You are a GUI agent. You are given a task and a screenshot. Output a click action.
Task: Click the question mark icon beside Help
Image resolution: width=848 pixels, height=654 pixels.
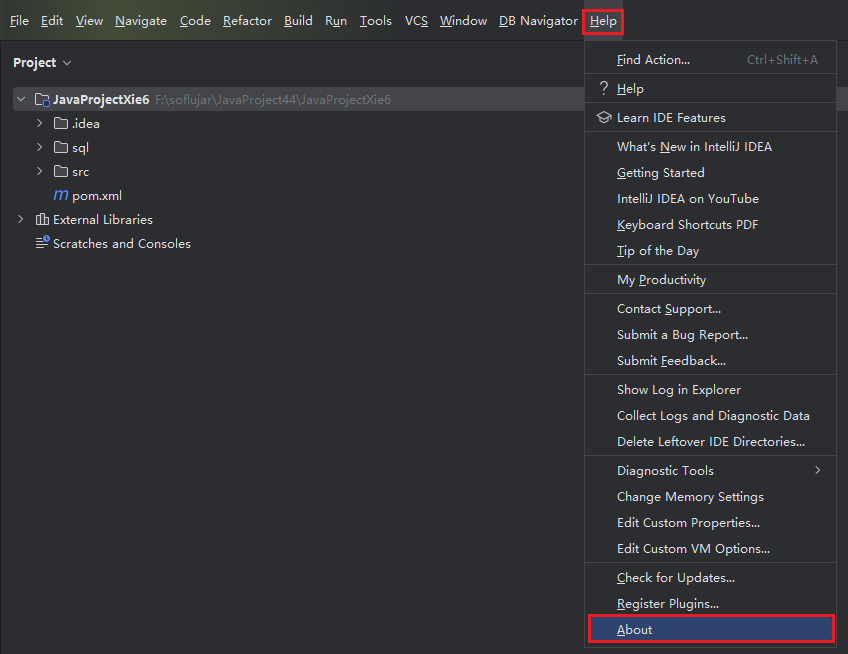(604, 88)
